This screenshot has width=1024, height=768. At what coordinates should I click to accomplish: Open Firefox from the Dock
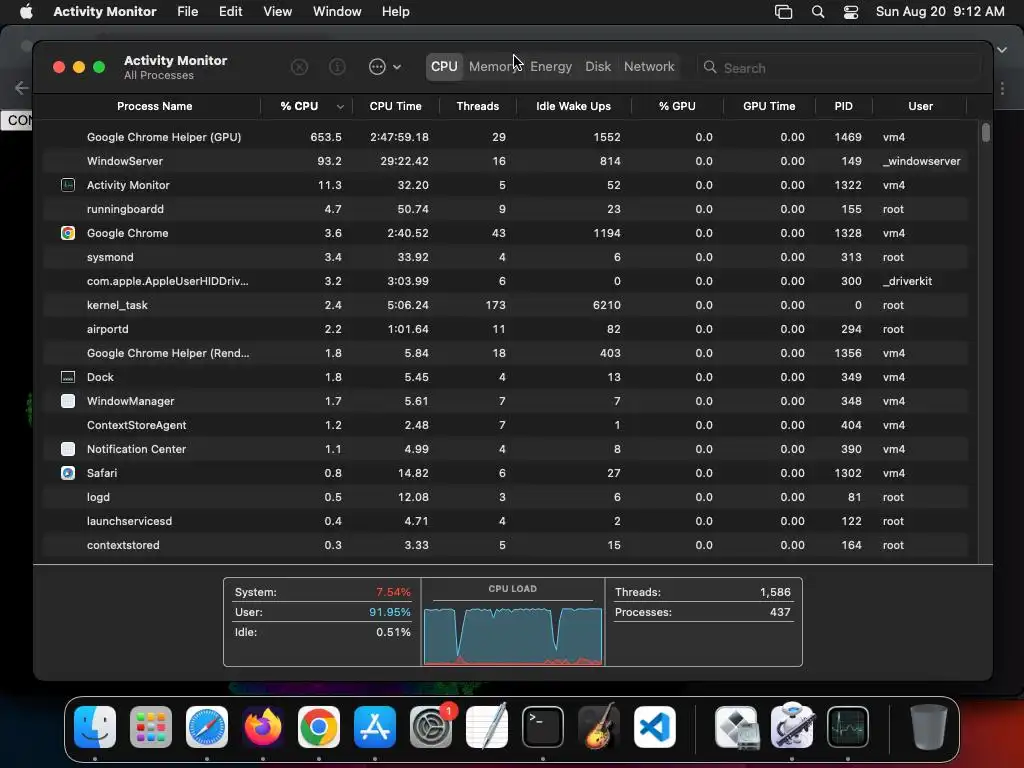point(263,727)
